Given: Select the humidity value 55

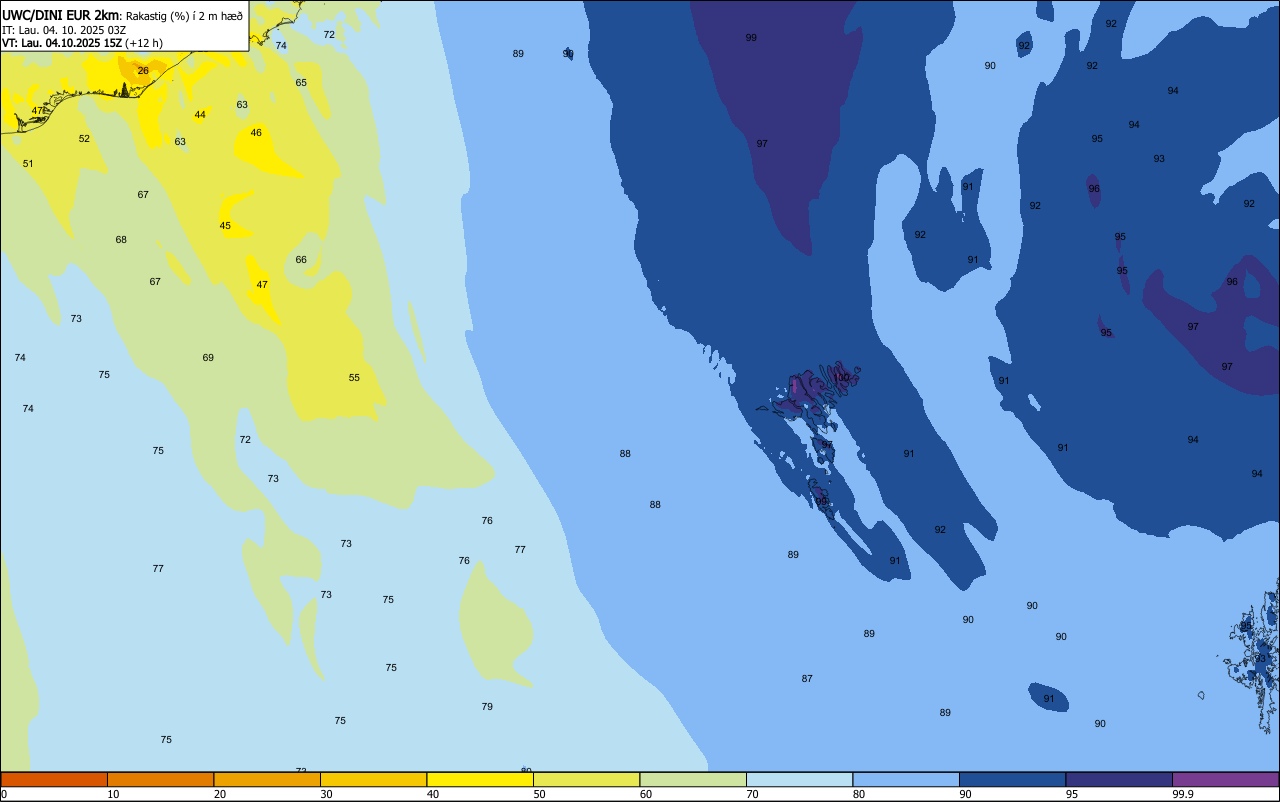Looking at the screenshot, I should click(x=354, y=378).
